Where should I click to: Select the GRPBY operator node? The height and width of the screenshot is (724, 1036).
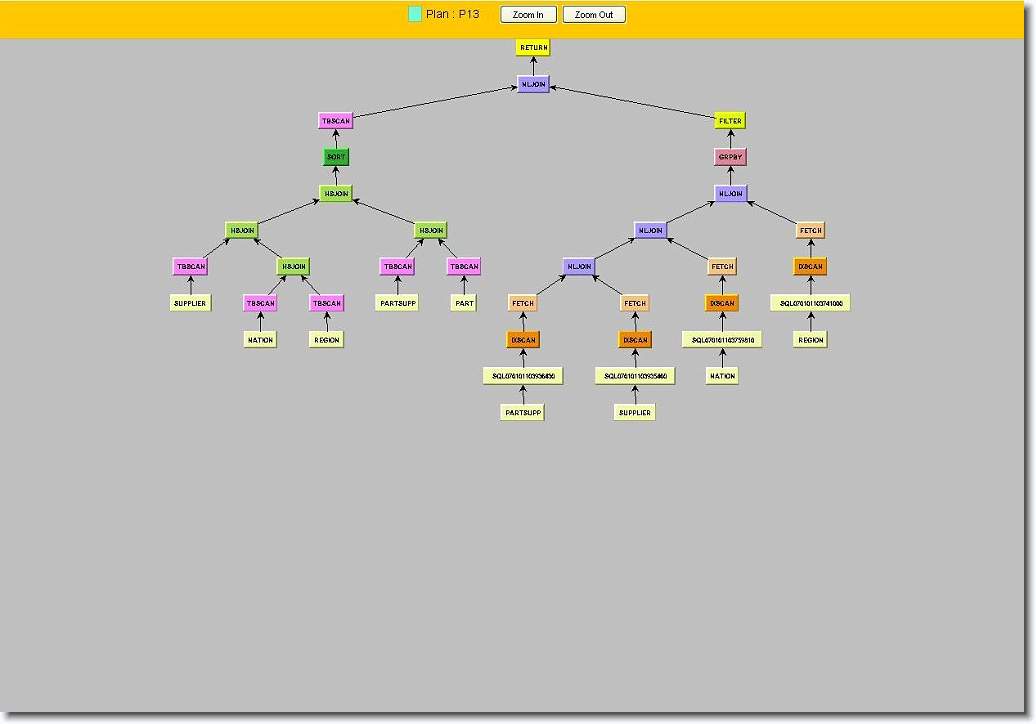[x=730, y=157]
